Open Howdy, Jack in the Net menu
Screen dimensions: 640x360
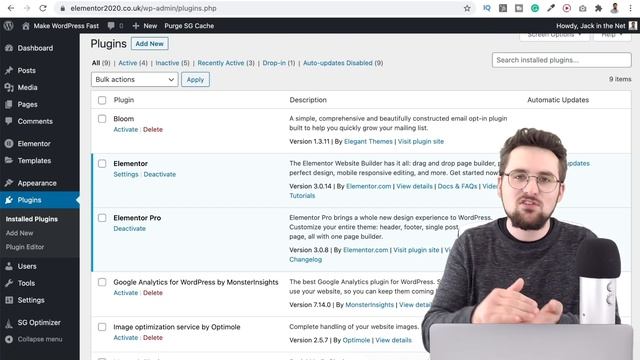[596, 26]
